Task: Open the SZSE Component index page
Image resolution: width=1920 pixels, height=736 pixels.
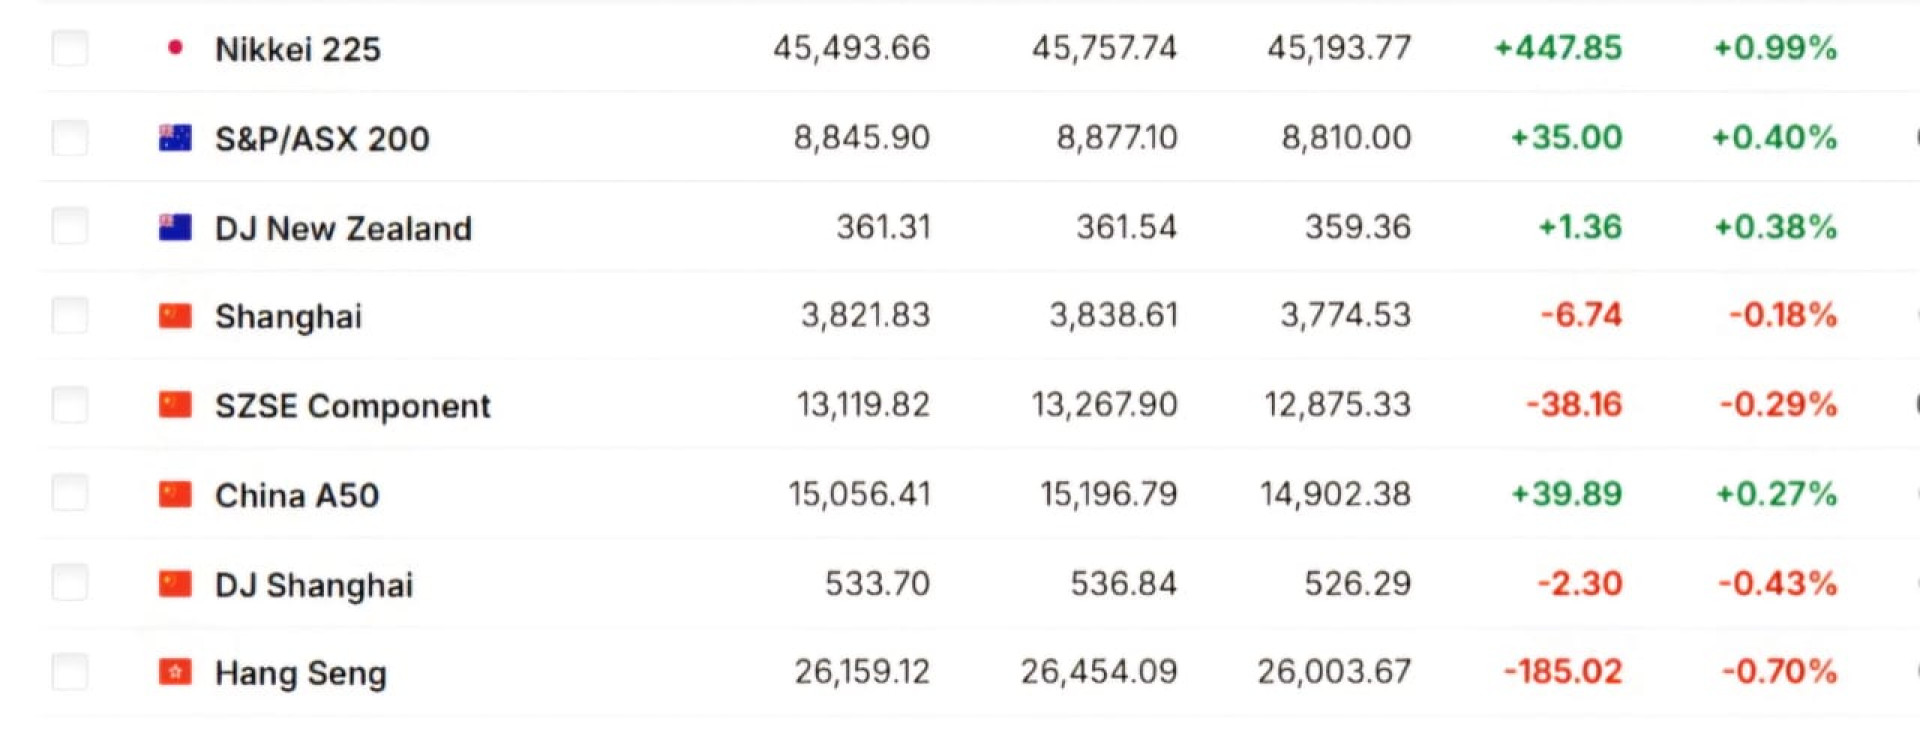Action: tap(352, 406)
